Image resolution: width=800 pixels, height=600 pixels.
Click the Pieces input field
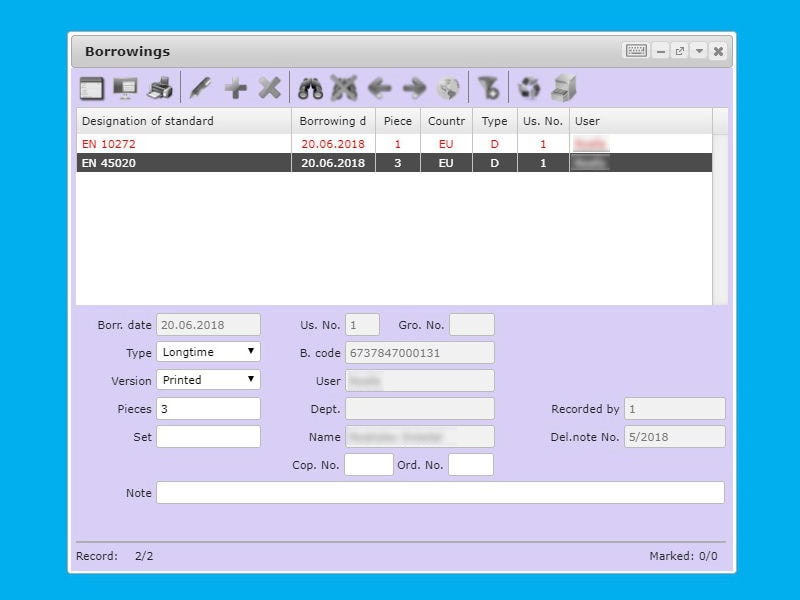tap(208, 409)
